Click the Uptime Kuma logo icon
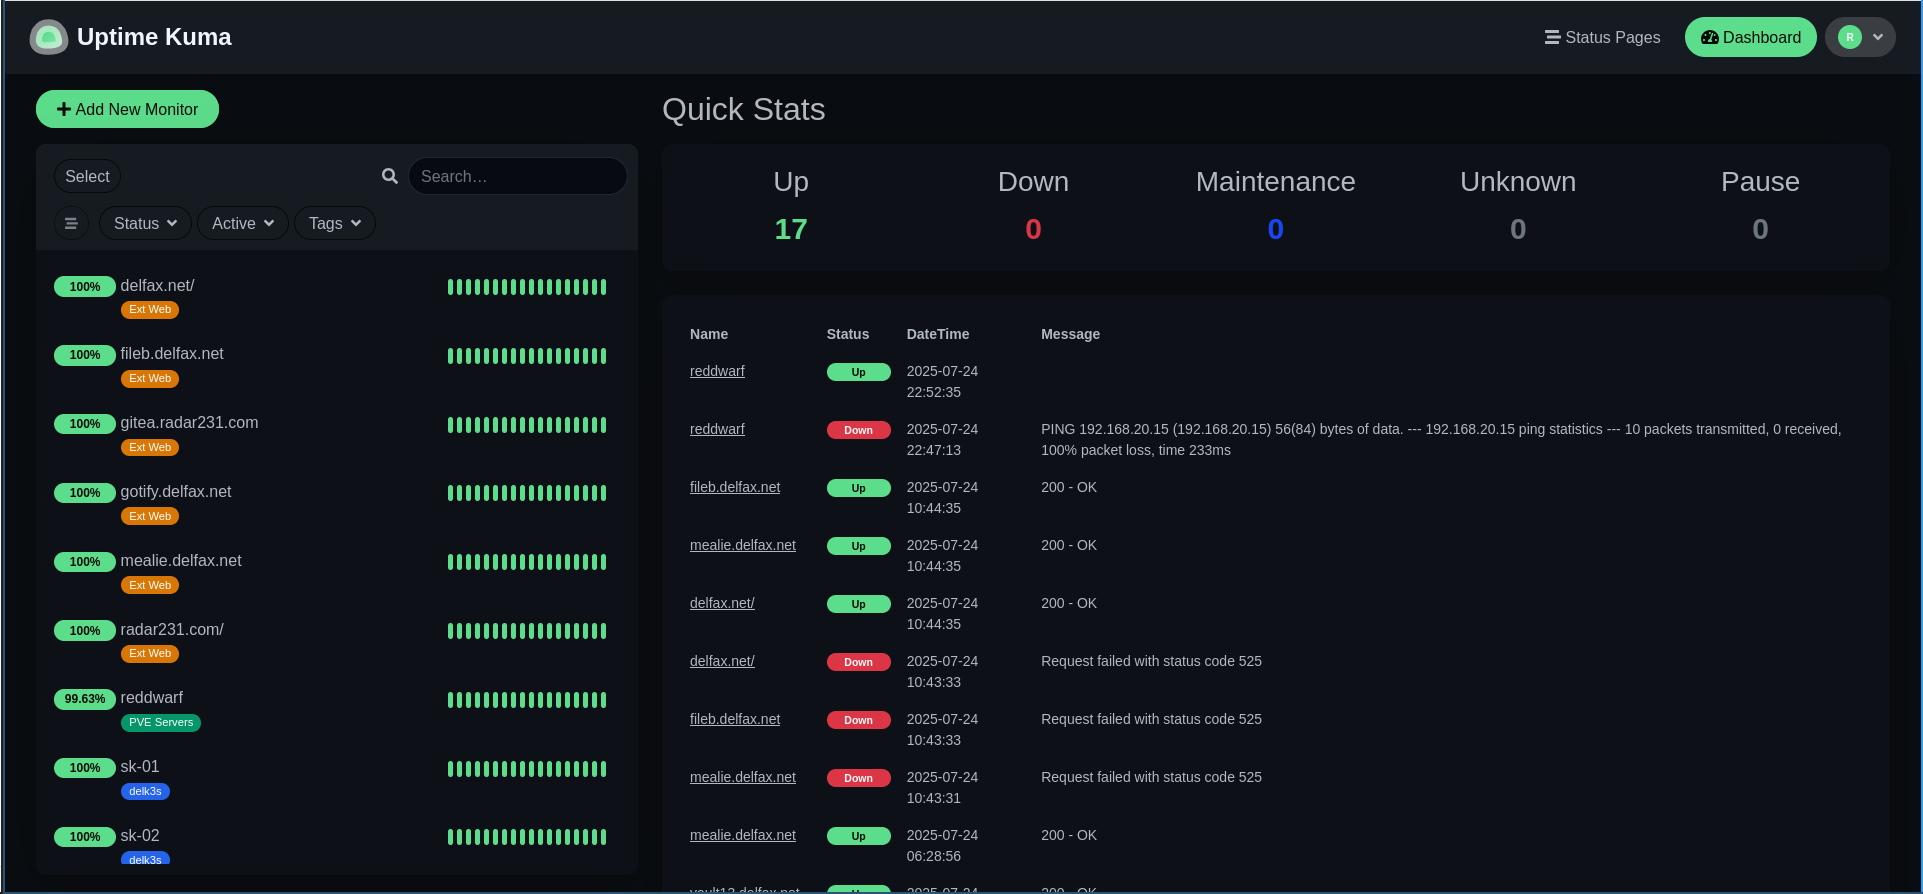 click(x=49, y=37)
